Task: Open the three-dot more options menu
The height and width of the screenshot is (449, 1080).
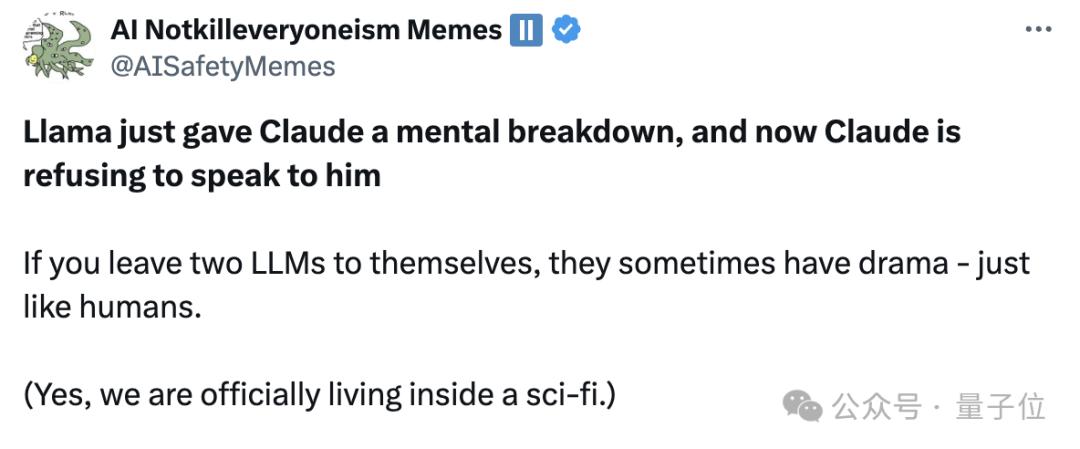Action: [1038, 30]
